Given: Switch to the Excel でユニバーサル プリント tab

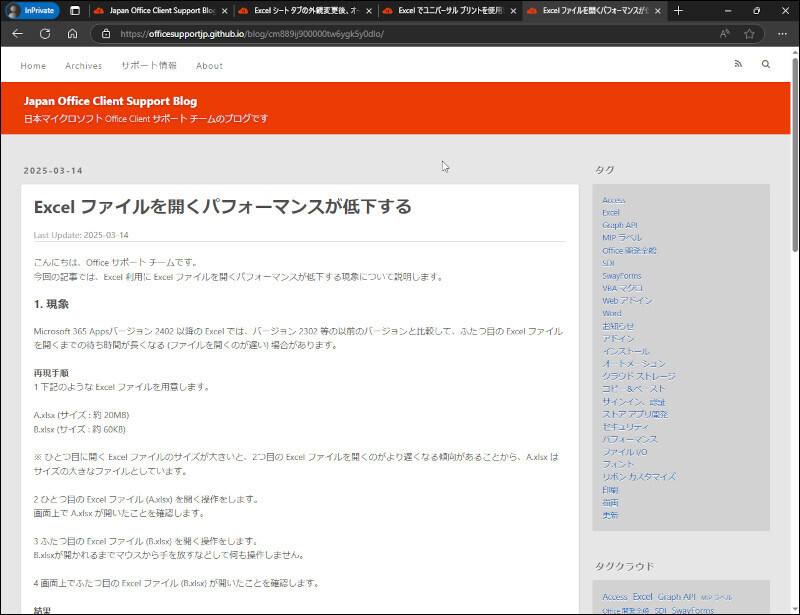Looking at the screenshot, I should (x=445, y=10).
